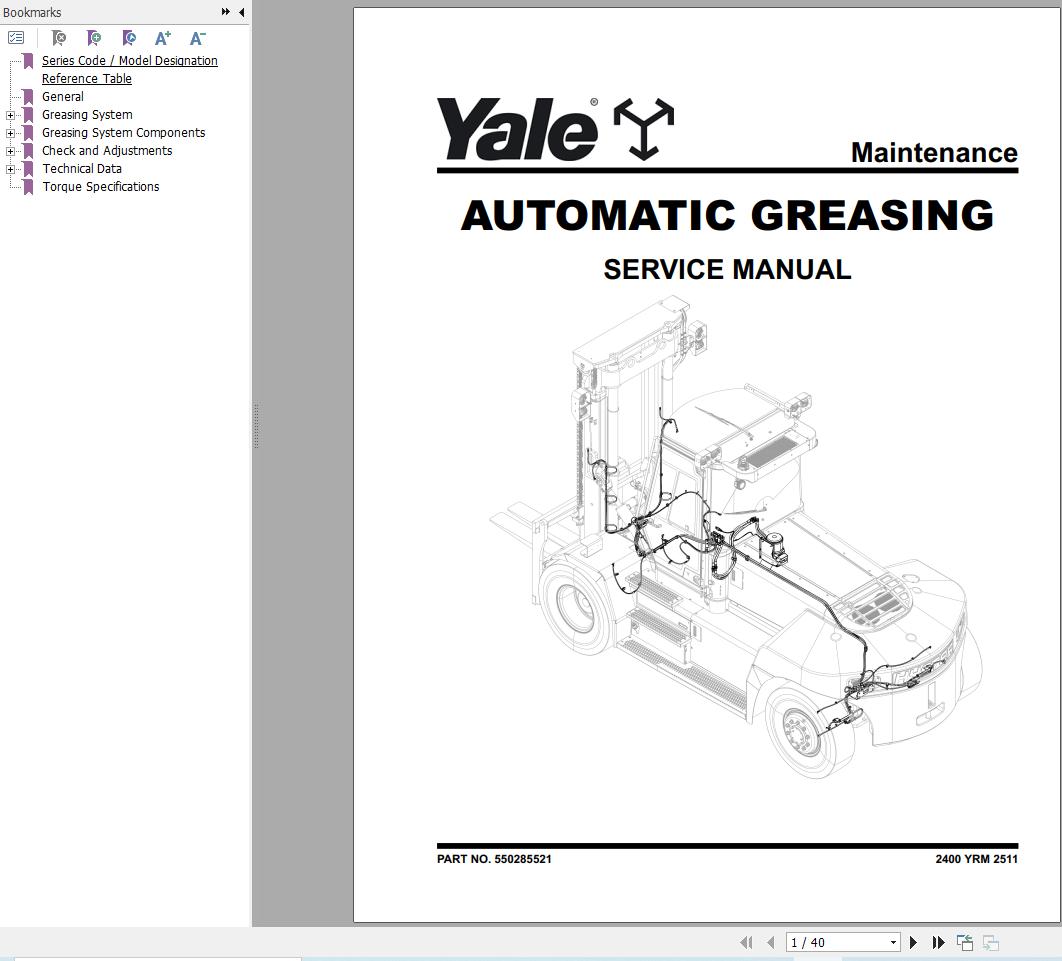Viewport: 1062px width, 961px height.
Task: Select the Technical Data bookmark
Action: (x=82, y=168)
